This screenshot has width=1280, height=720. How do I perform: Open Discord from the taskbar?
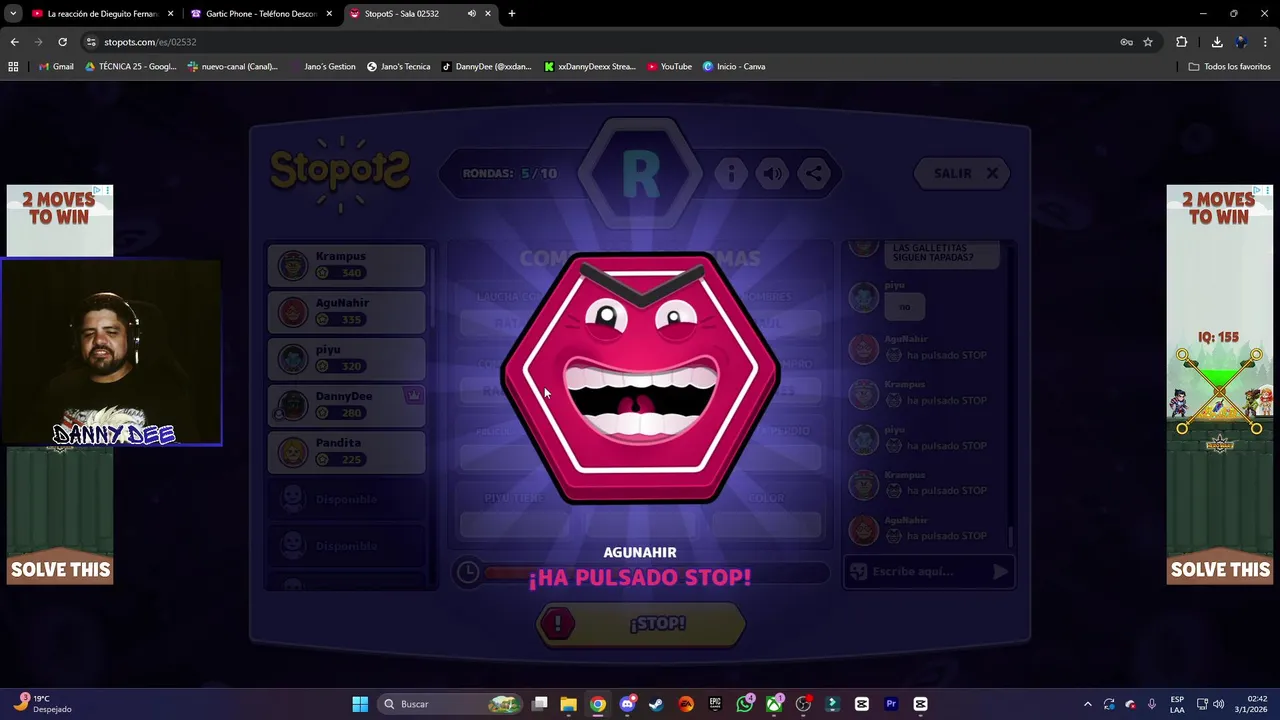click(627, 704)
